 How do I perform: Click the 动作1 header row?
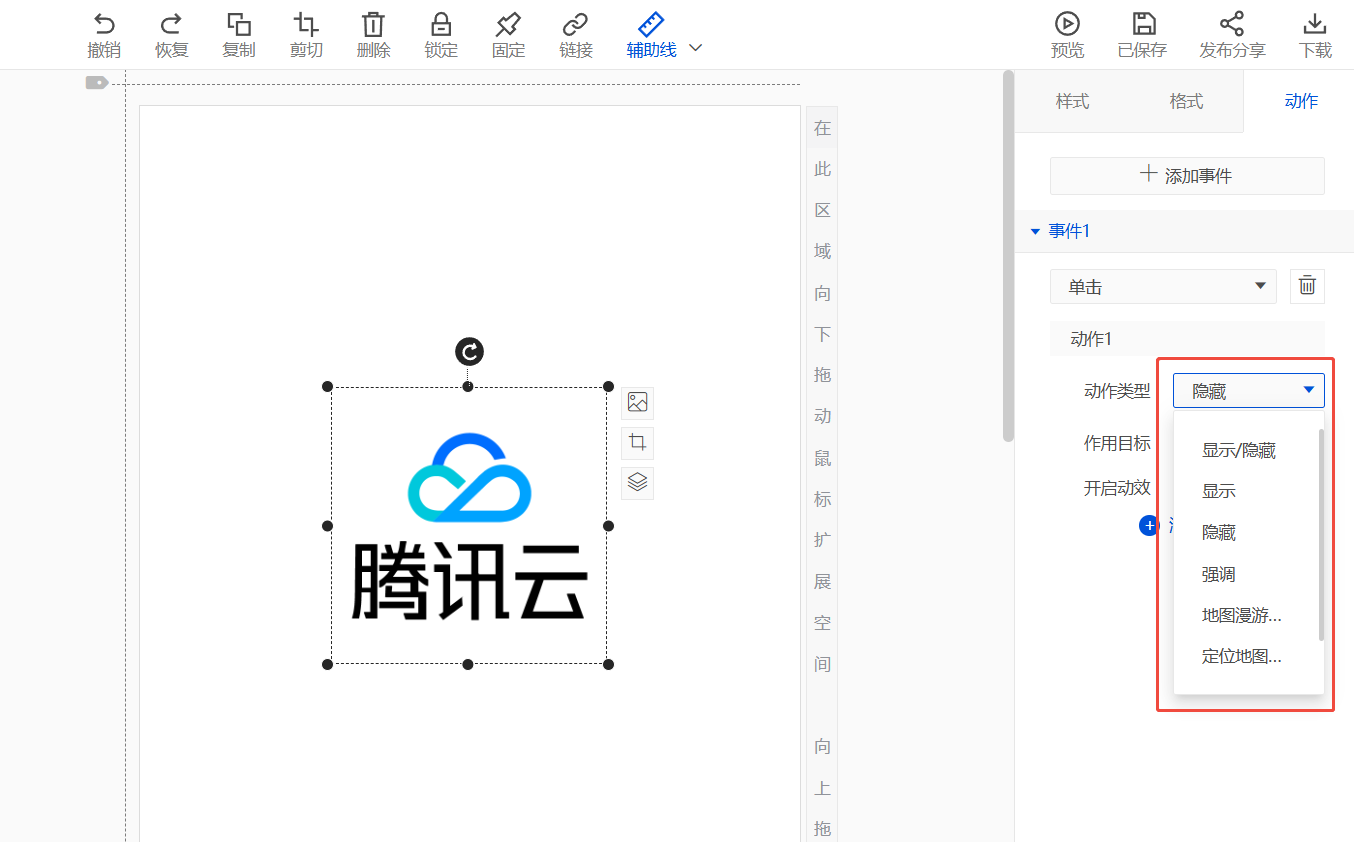point(1187,339)
